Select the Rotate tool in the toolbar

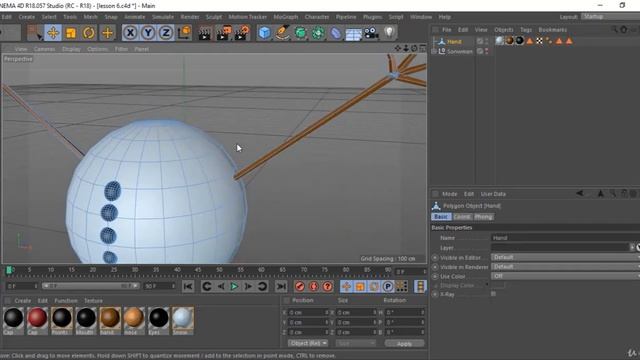[89, 33]
